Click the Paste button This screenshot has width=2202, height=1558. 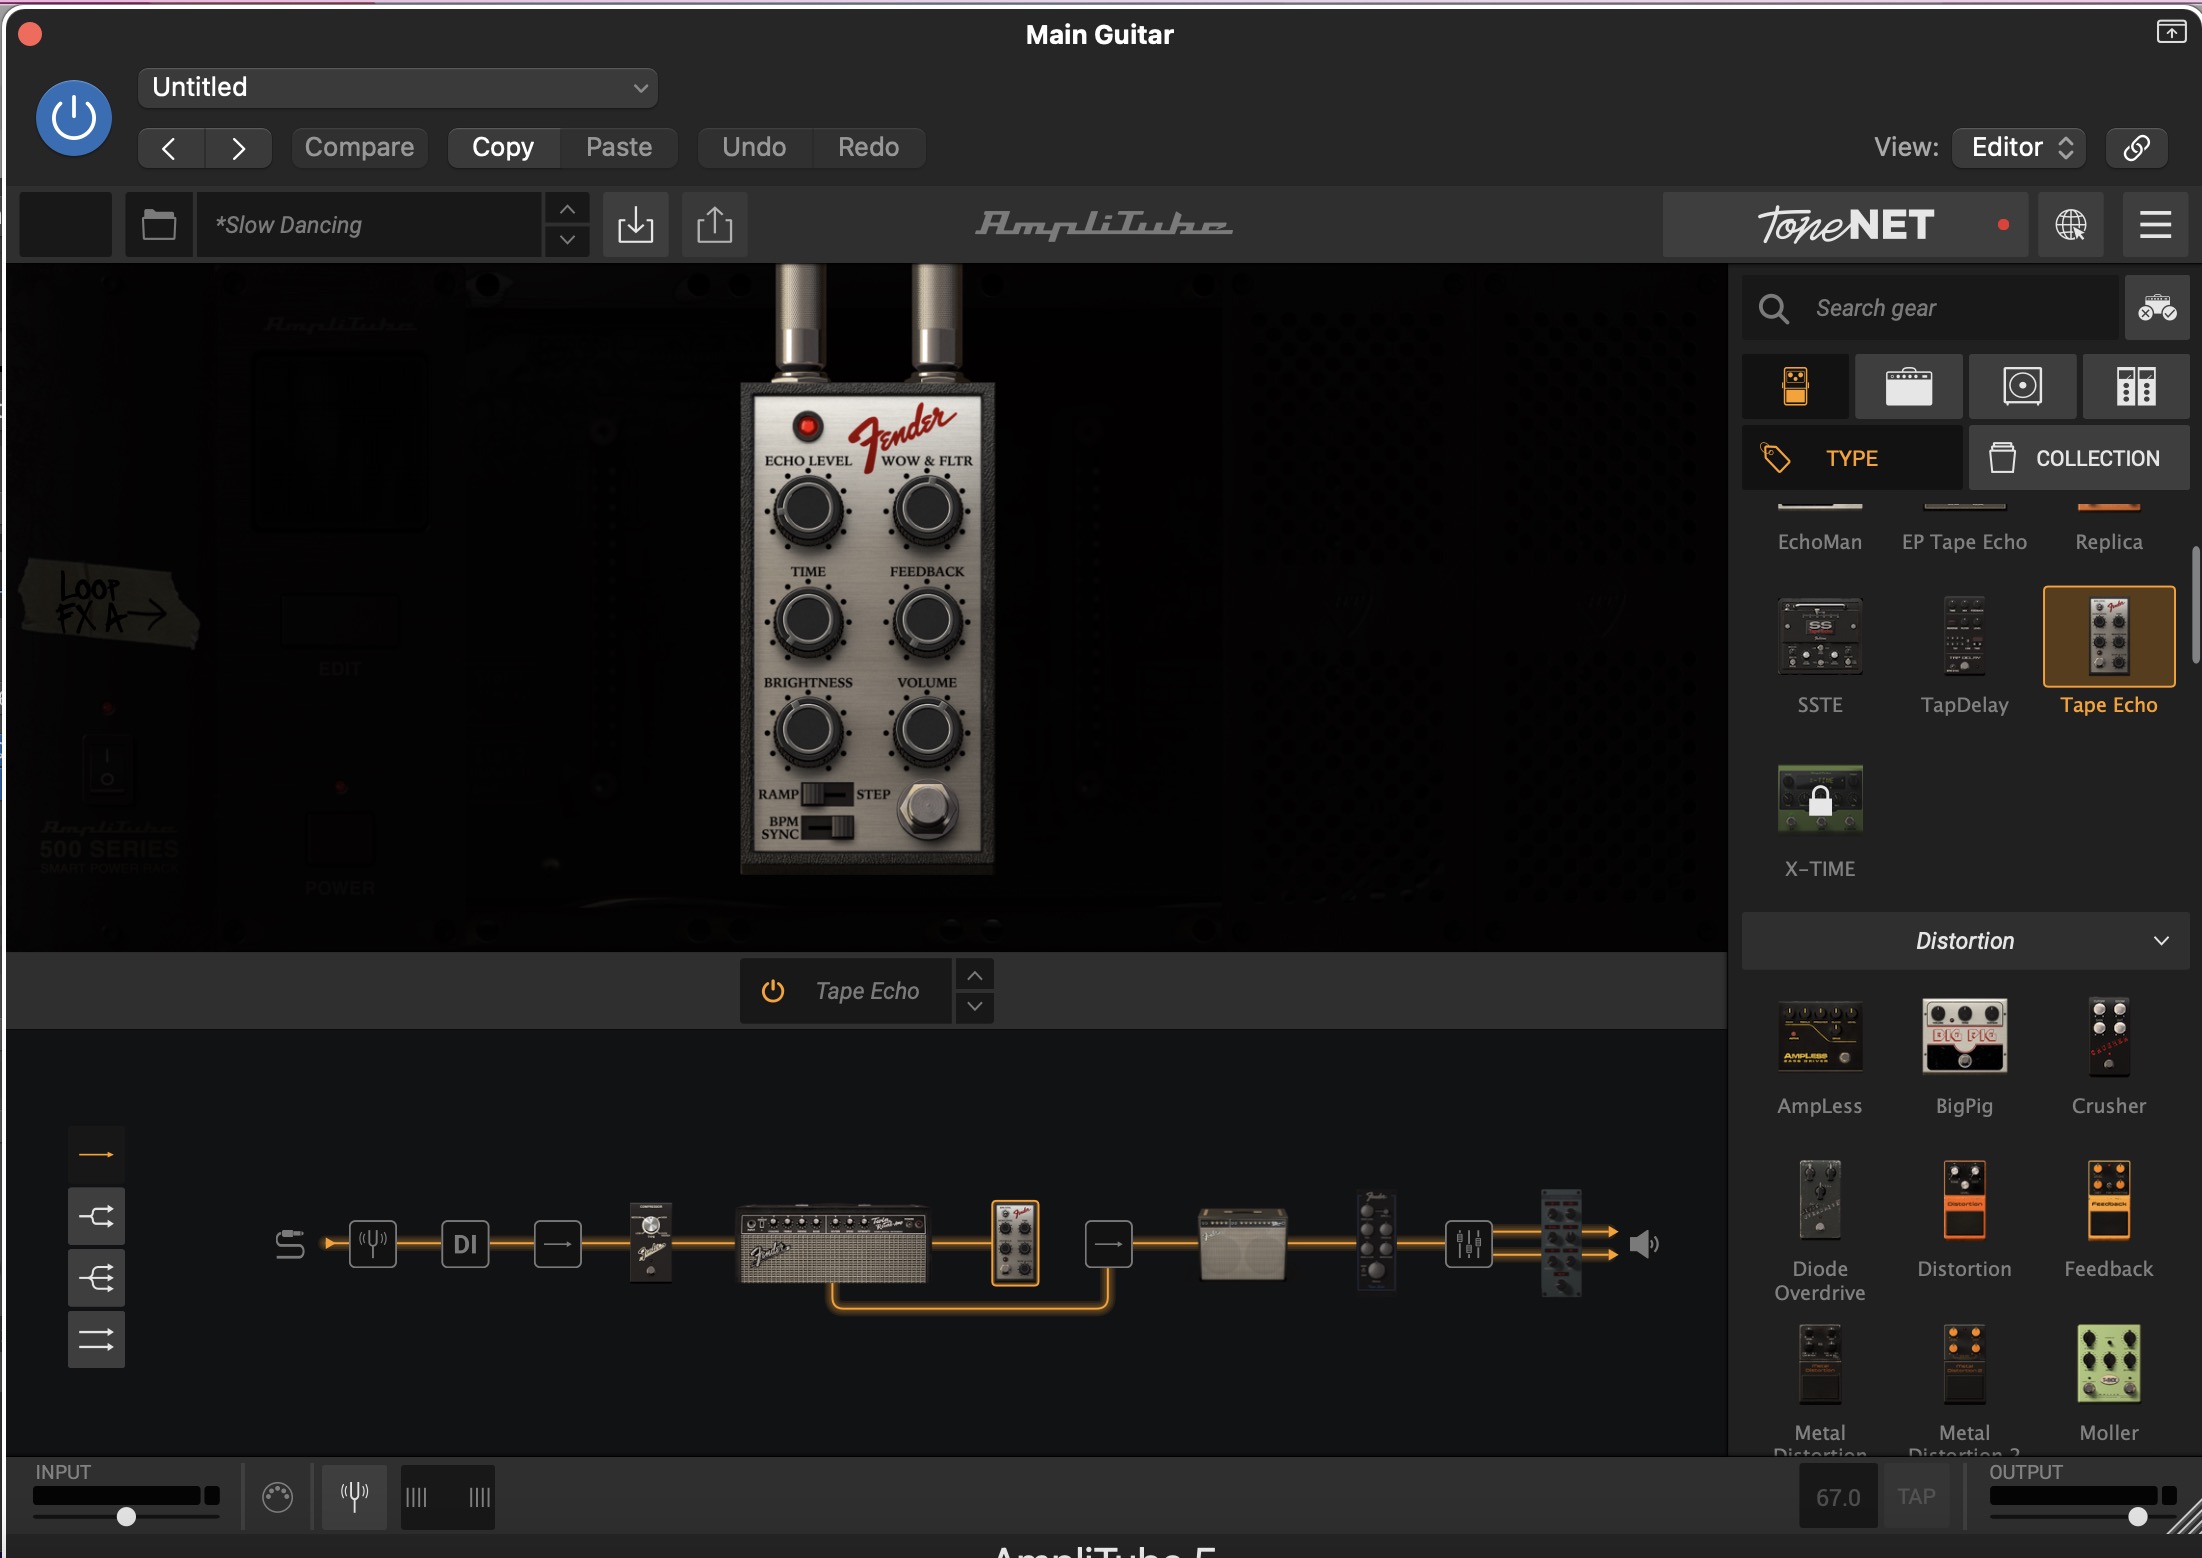619,148
